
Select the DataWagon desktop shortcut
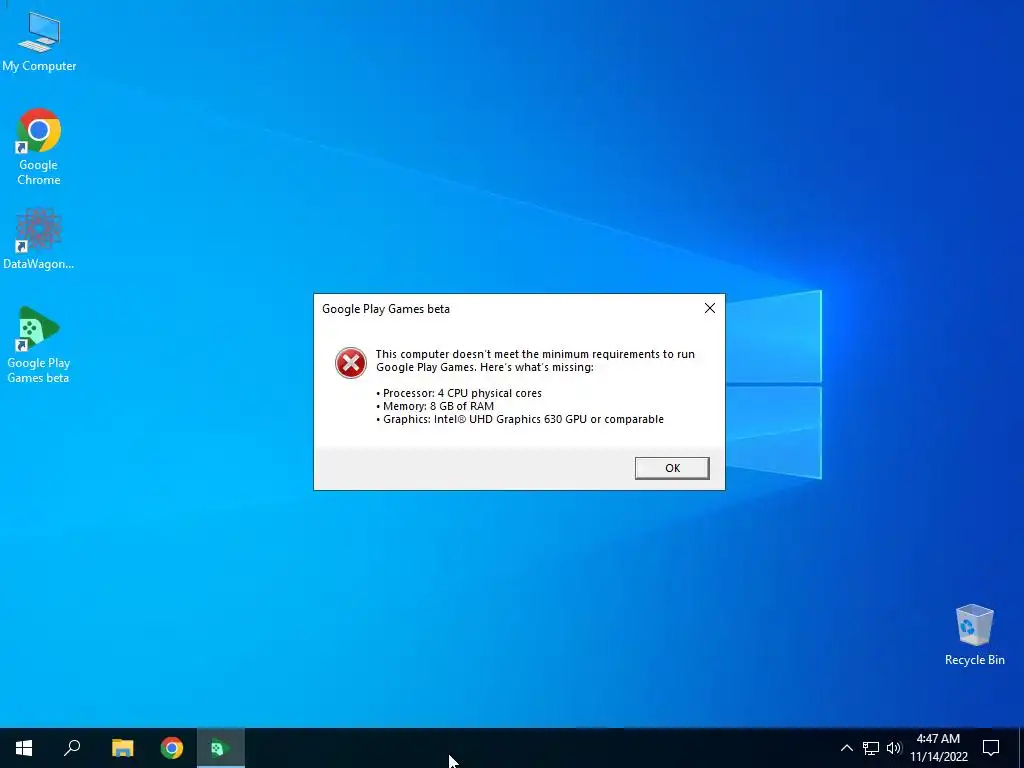point(39,239)
